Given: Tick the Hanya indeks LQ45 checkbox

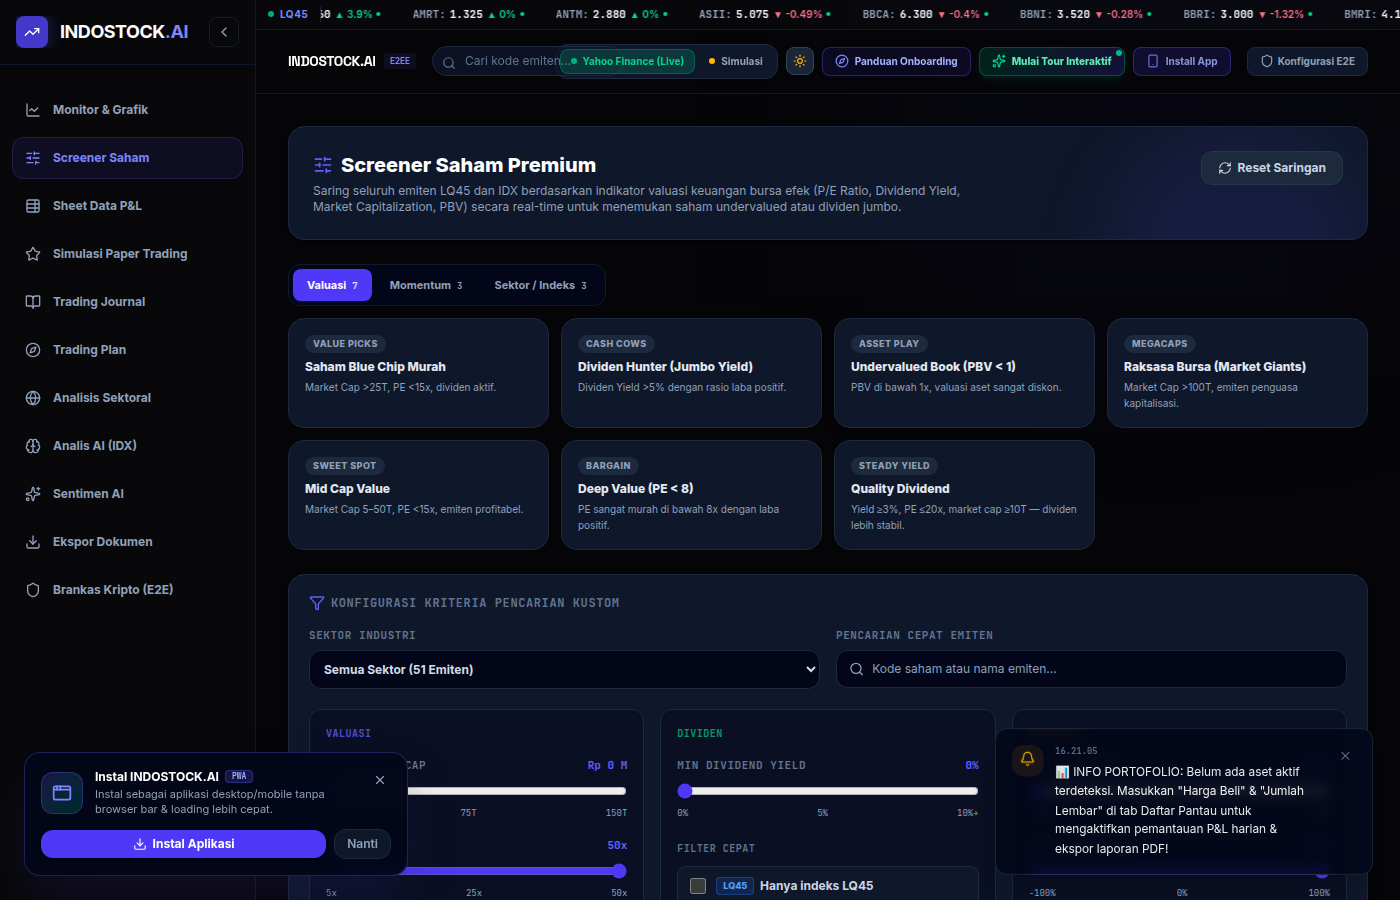Looking at the screenshot, I should 698,886.
